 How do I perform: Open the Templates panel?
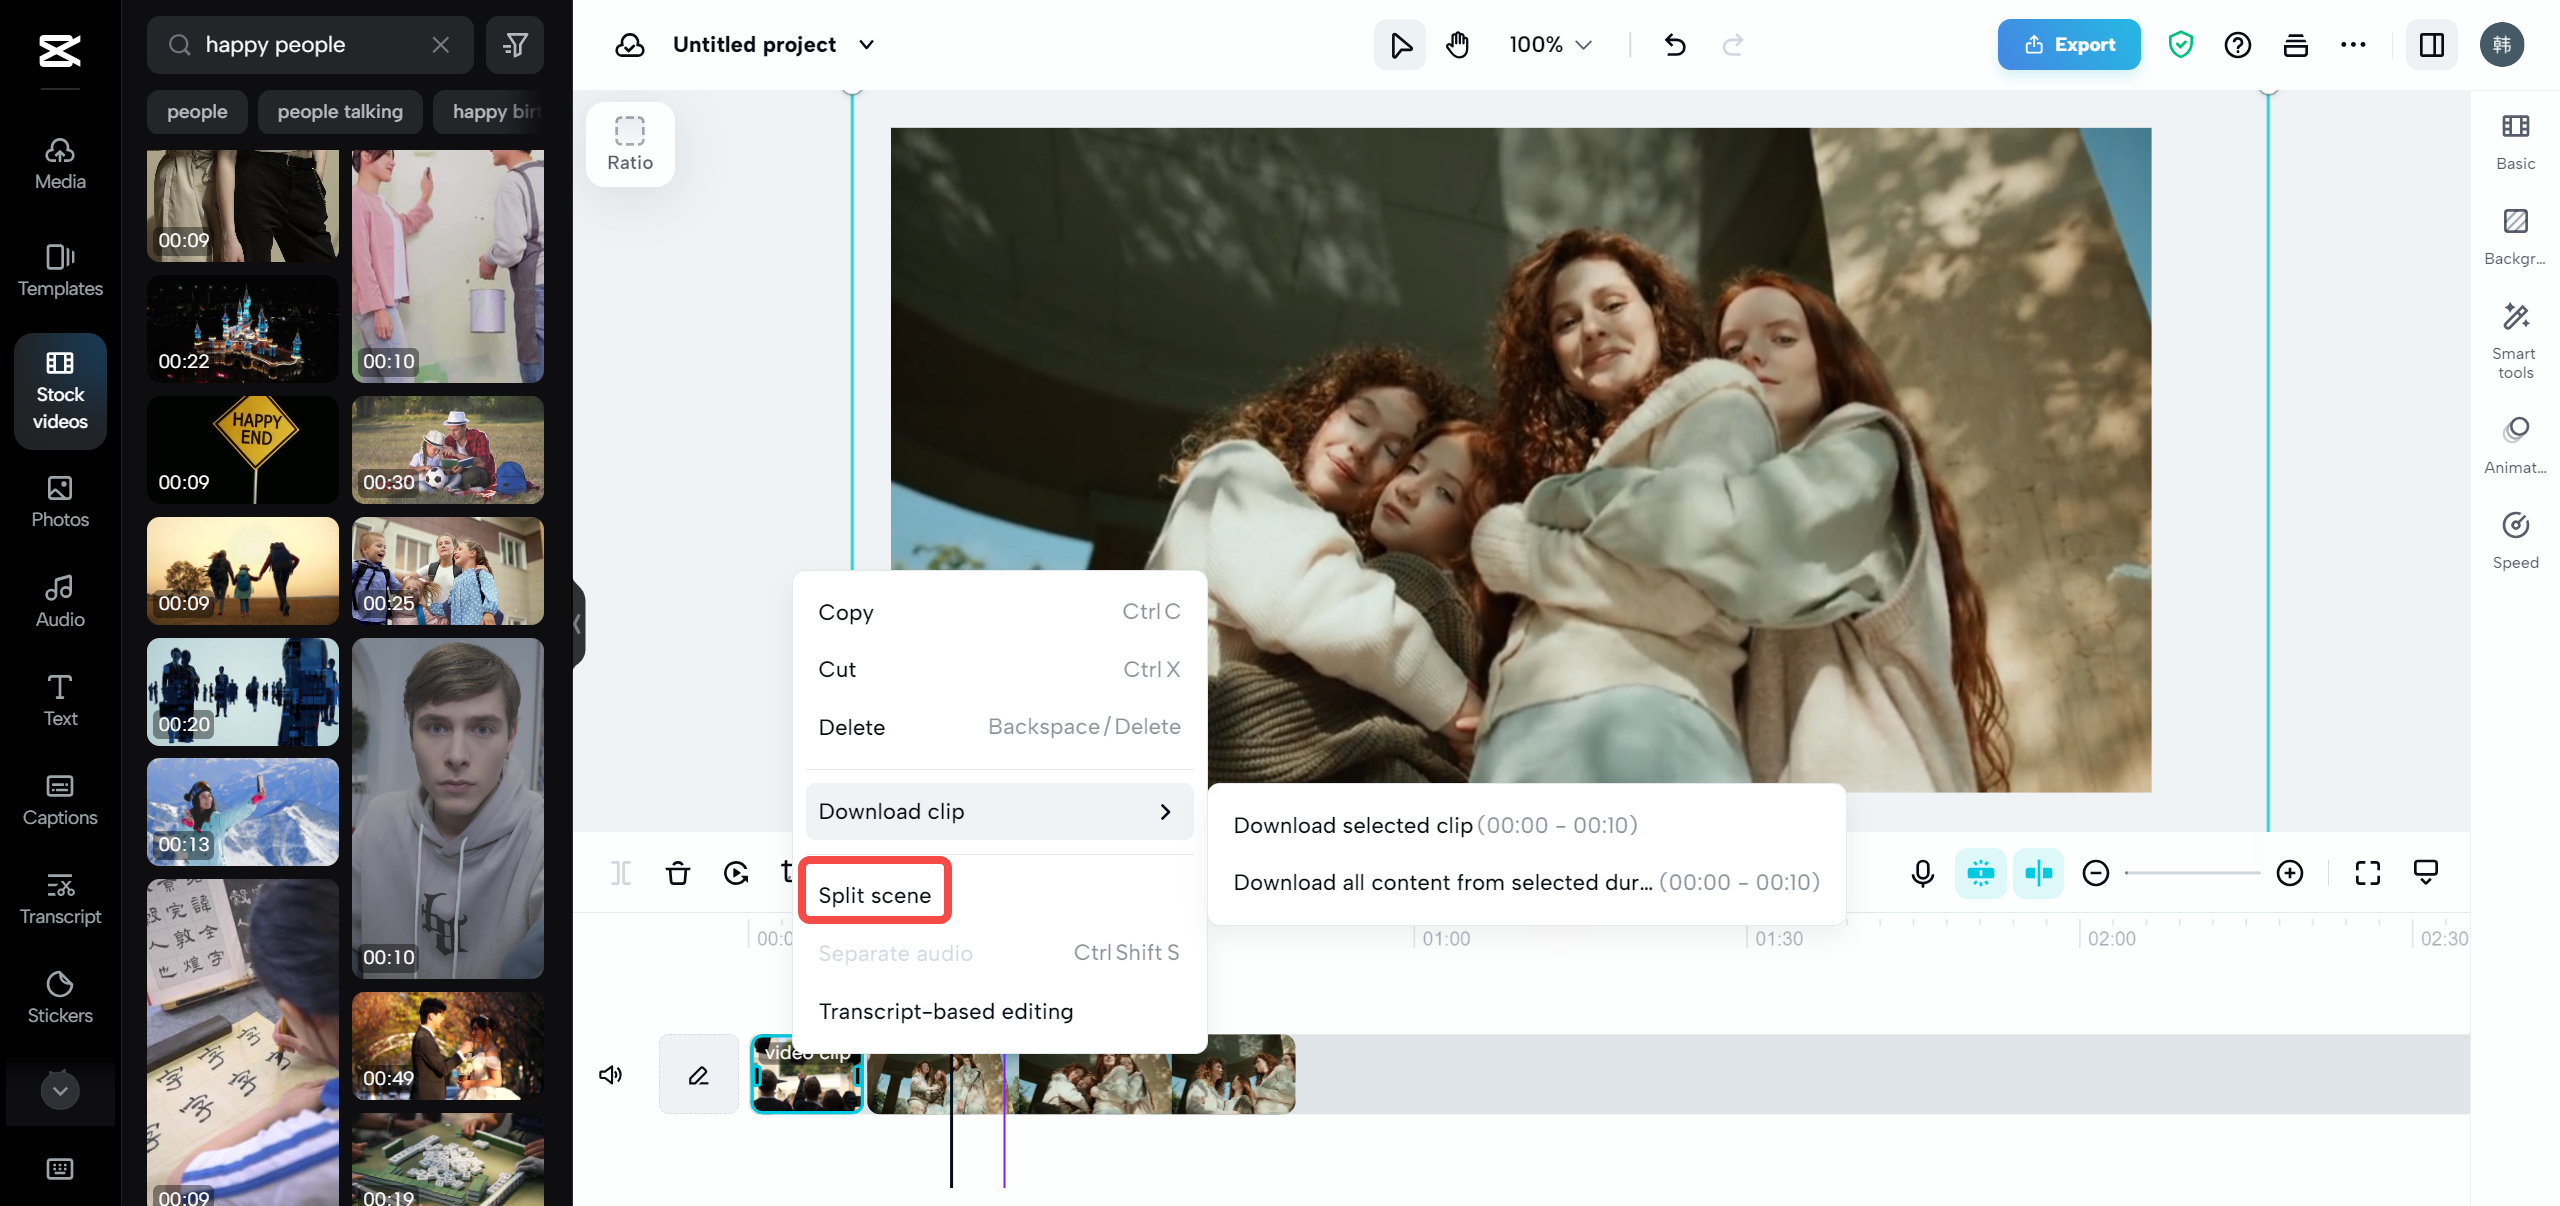(x=59, y=270)
